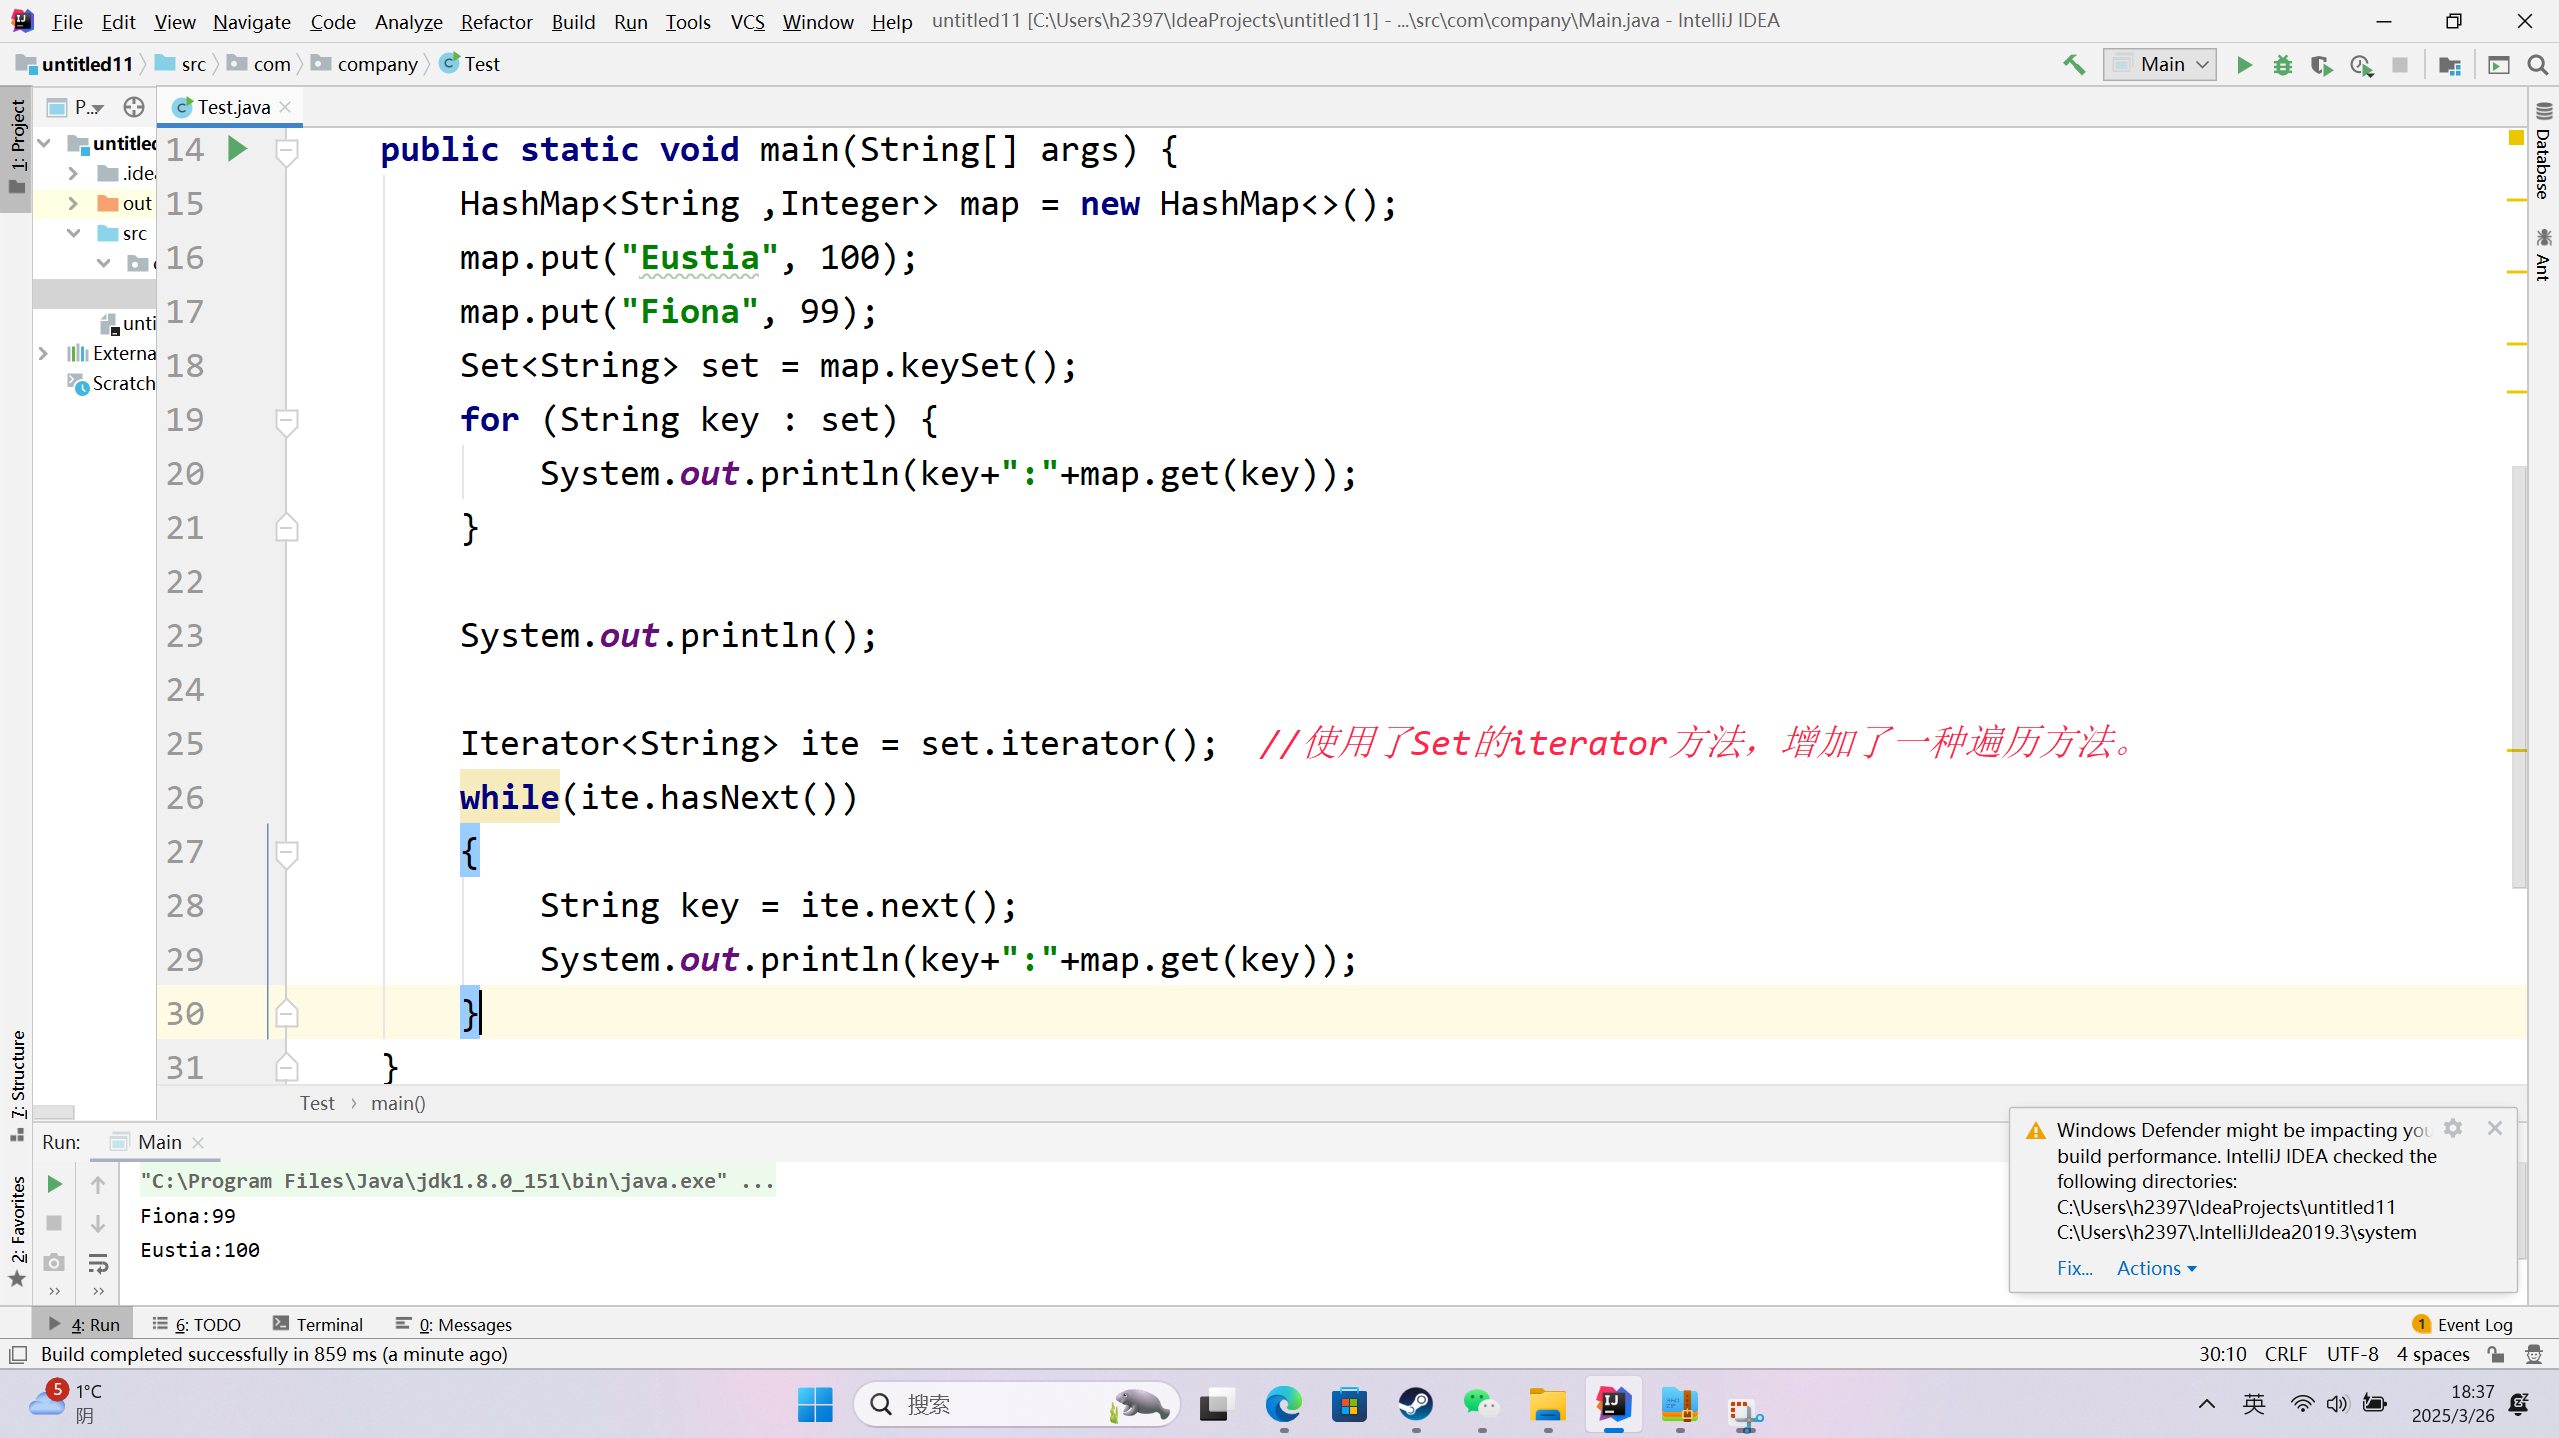Toggle the Favorites tool window
The height and width of the screenshot is (1438, 2559).
[x=17, y=1230]
